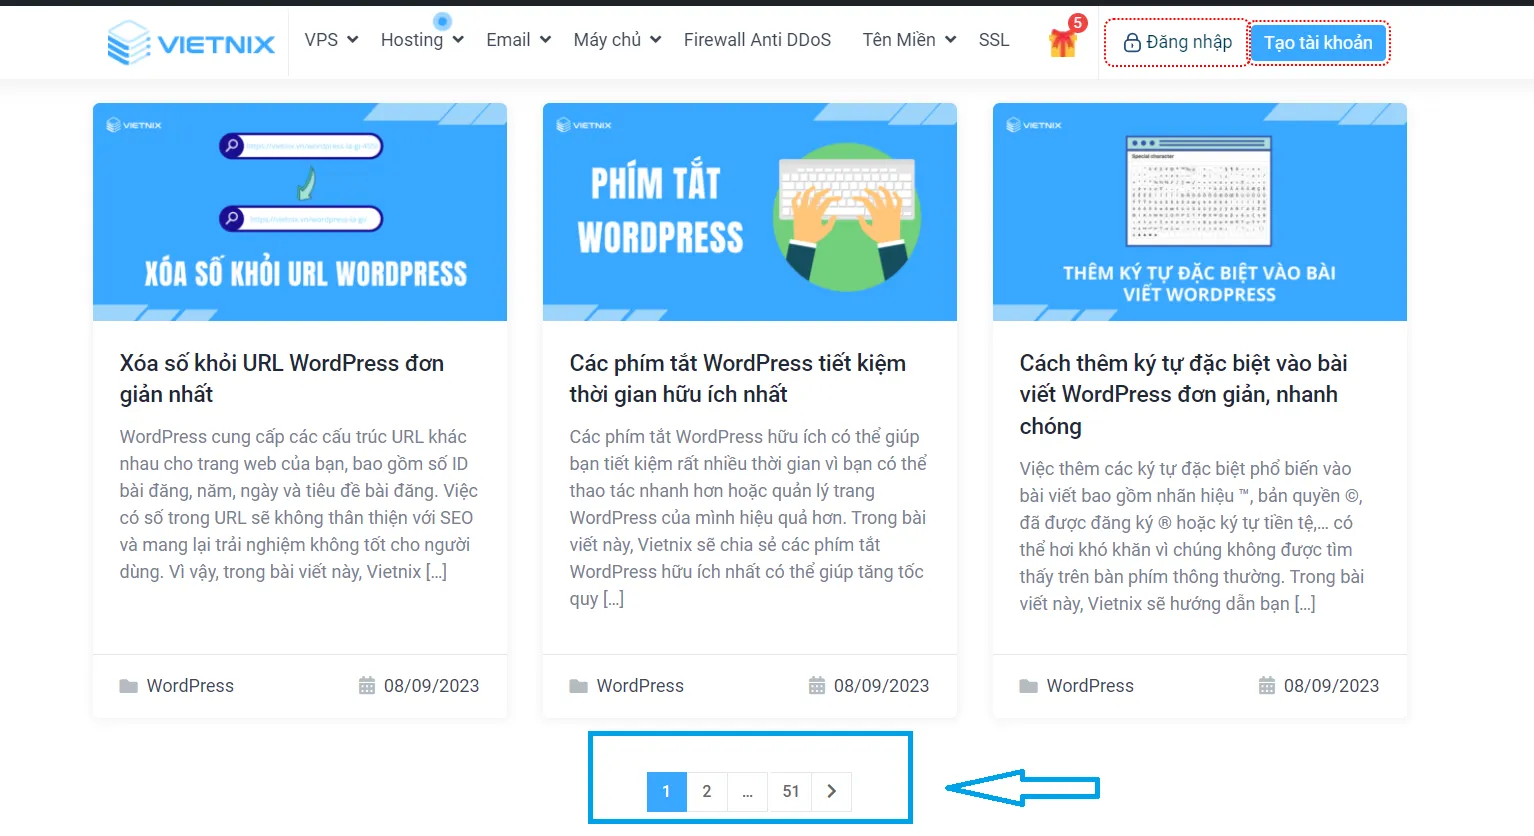Screen dimensions: 1534x836
Task: Click the Tạo tài khoản button
Action: (x=1318, y=43)
